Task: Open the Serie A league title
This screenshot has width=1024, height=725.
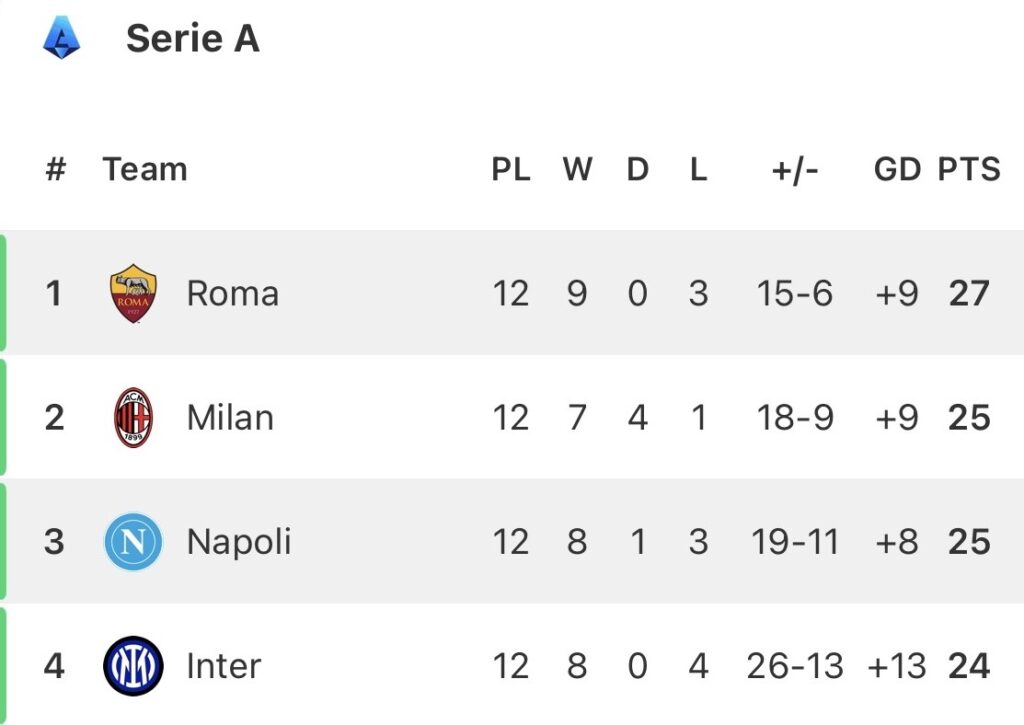Action: [x=193, y=39]
